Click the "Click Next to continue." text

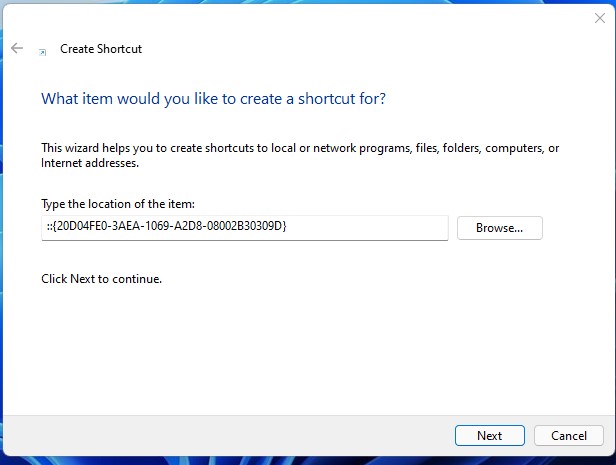[x=101, y=279]
